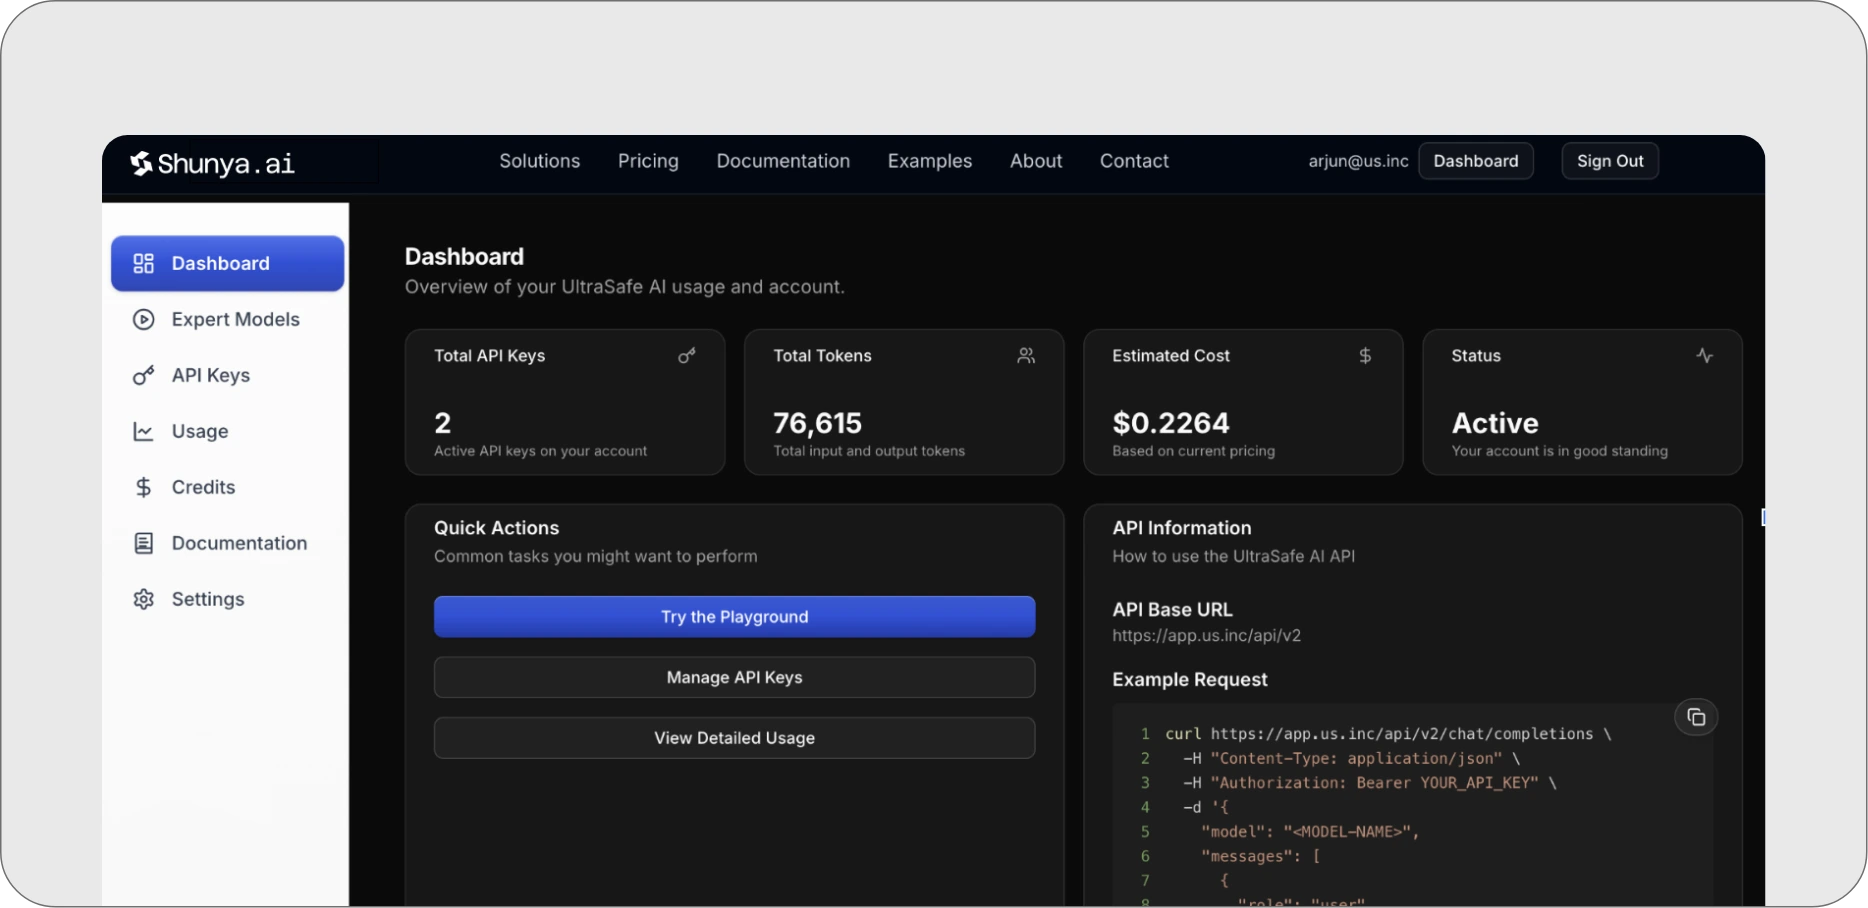Viewport: 1868px width, 908px height.
Task: Click the API Information heading
Action: point(1182,528)
